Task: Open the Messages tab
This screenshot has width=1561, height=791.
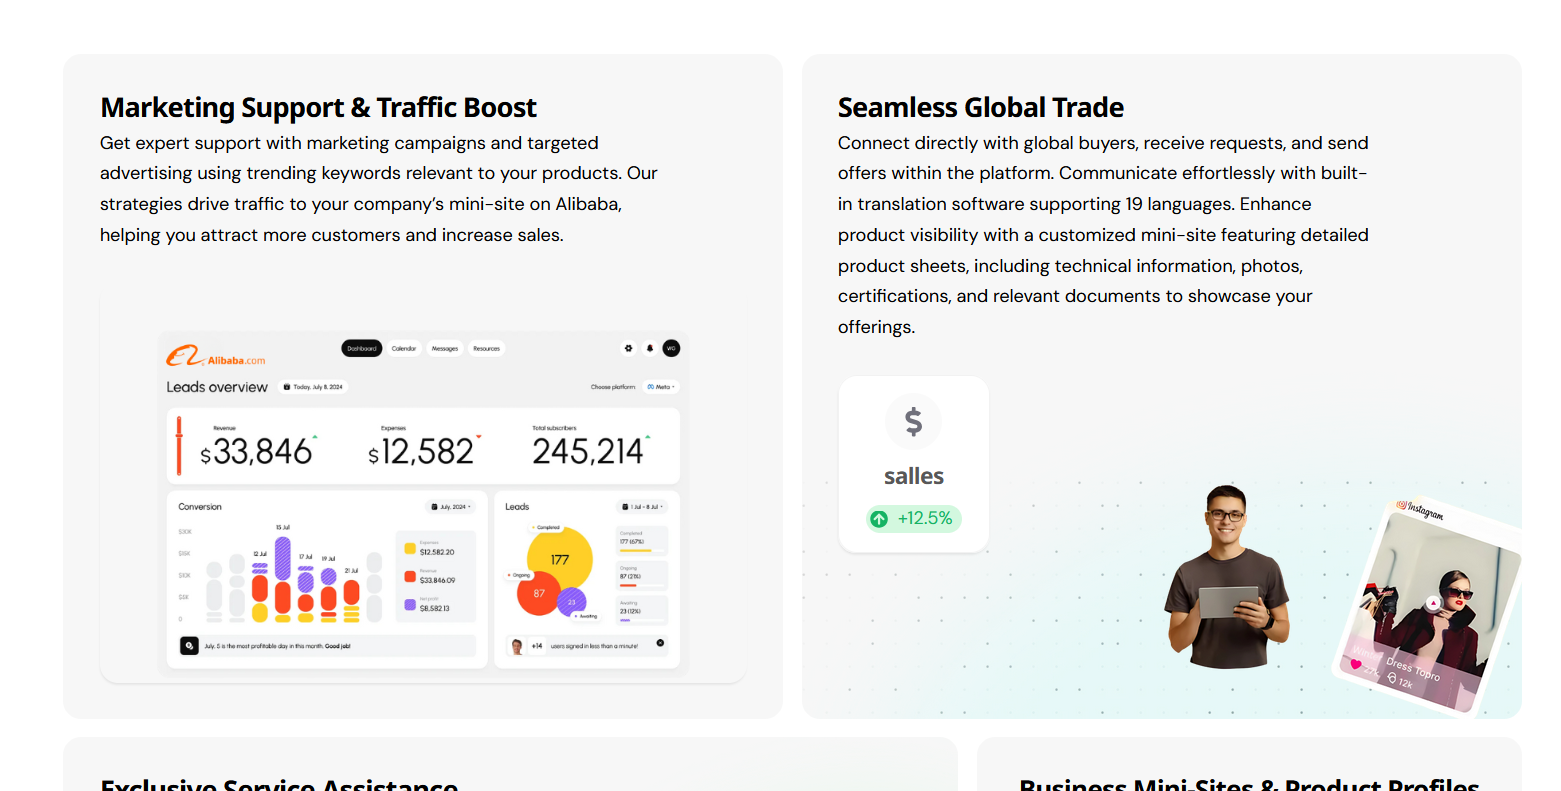Action: pyautogui.click(x=445, y=348)
